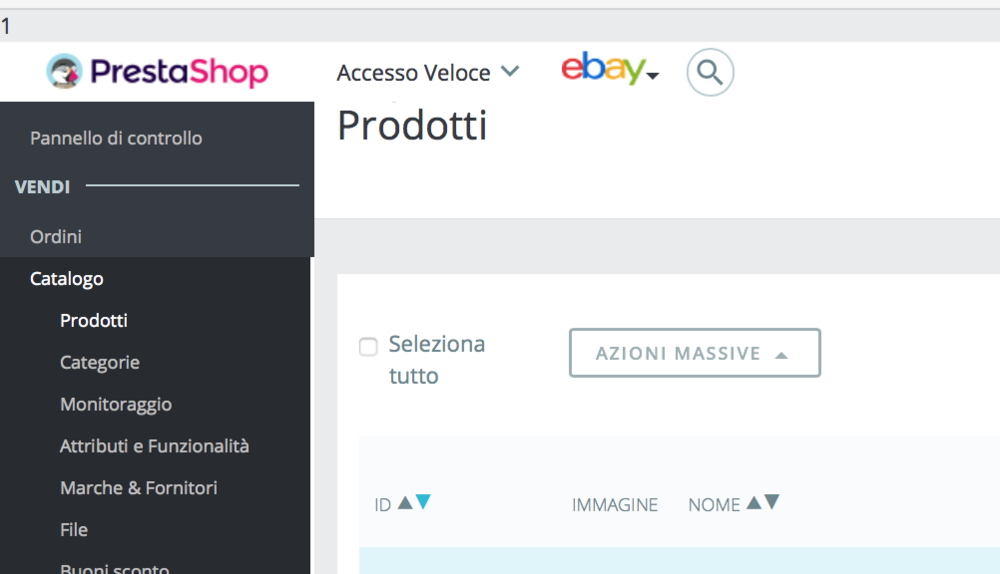Open Categorie submenu item

tap(100, 363)
